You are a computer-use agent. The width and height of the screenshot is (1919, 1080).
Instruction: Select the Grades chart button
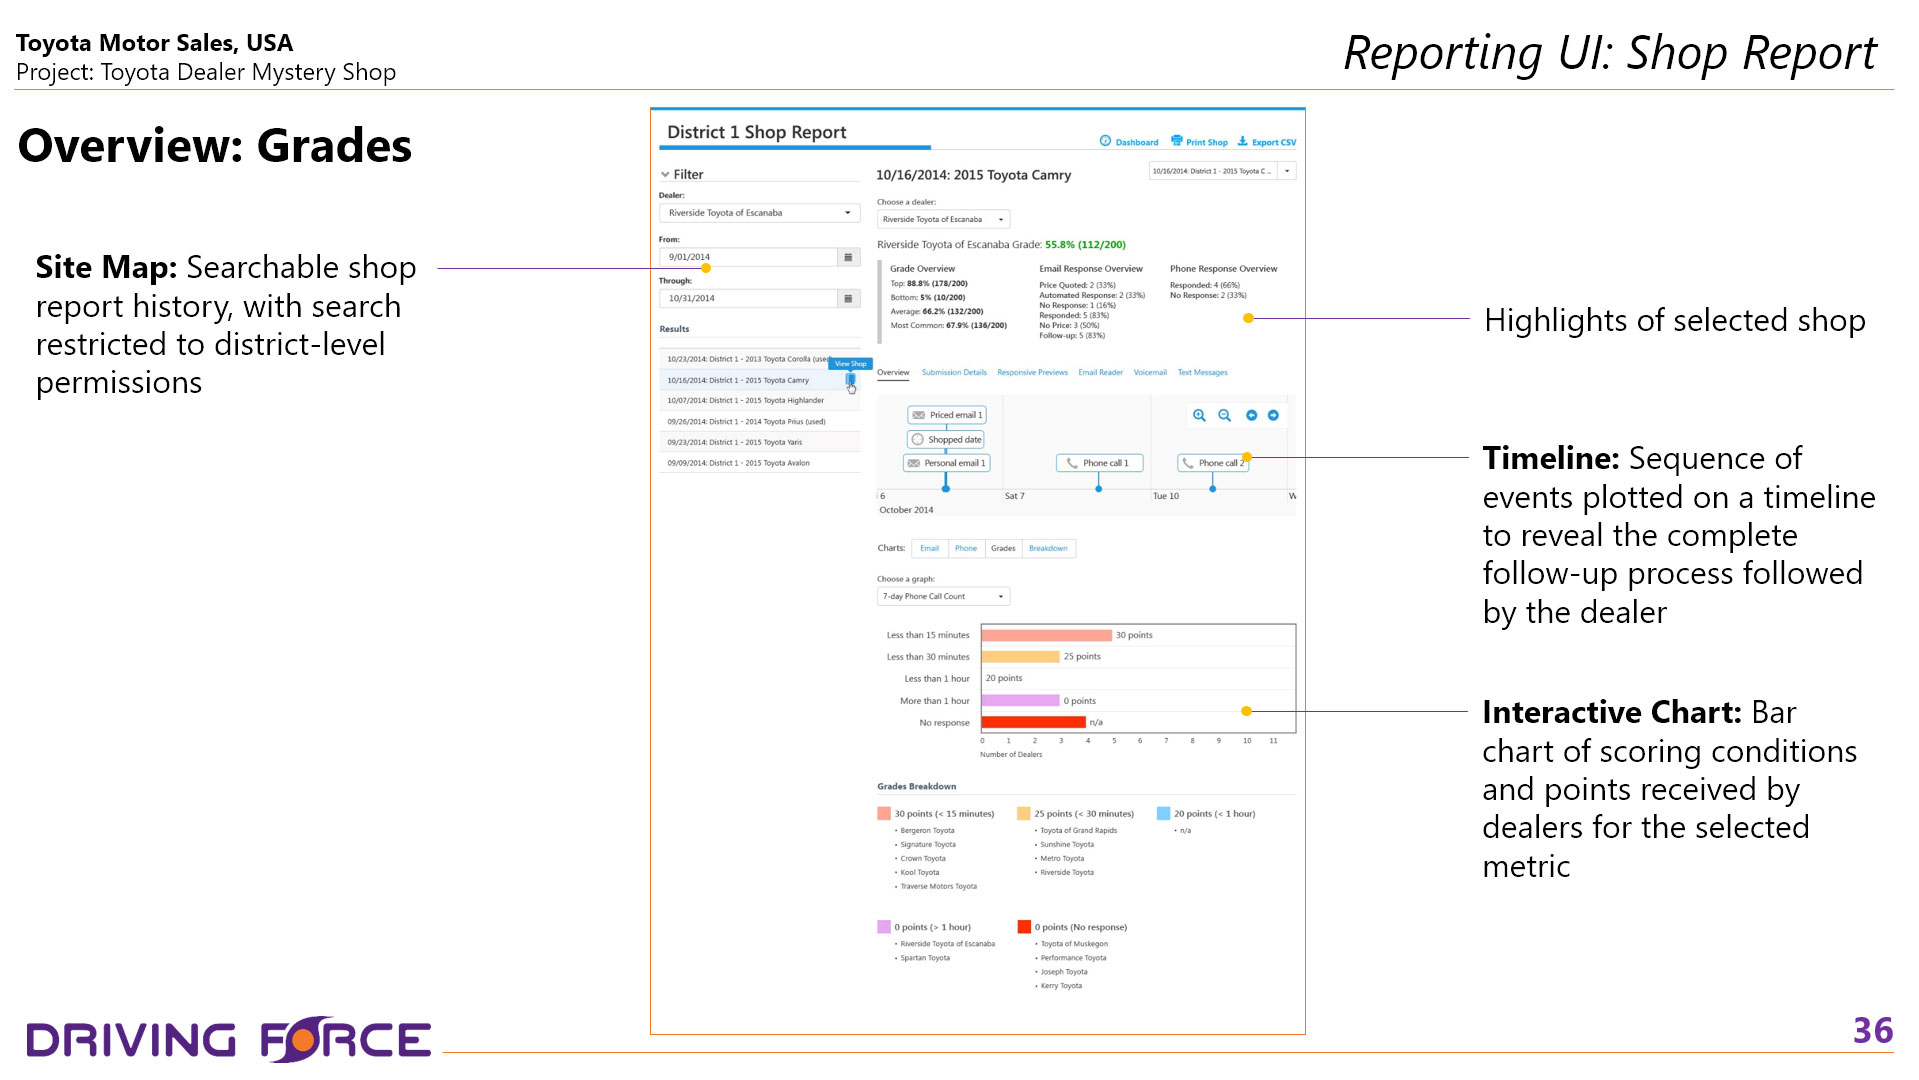1003,548
